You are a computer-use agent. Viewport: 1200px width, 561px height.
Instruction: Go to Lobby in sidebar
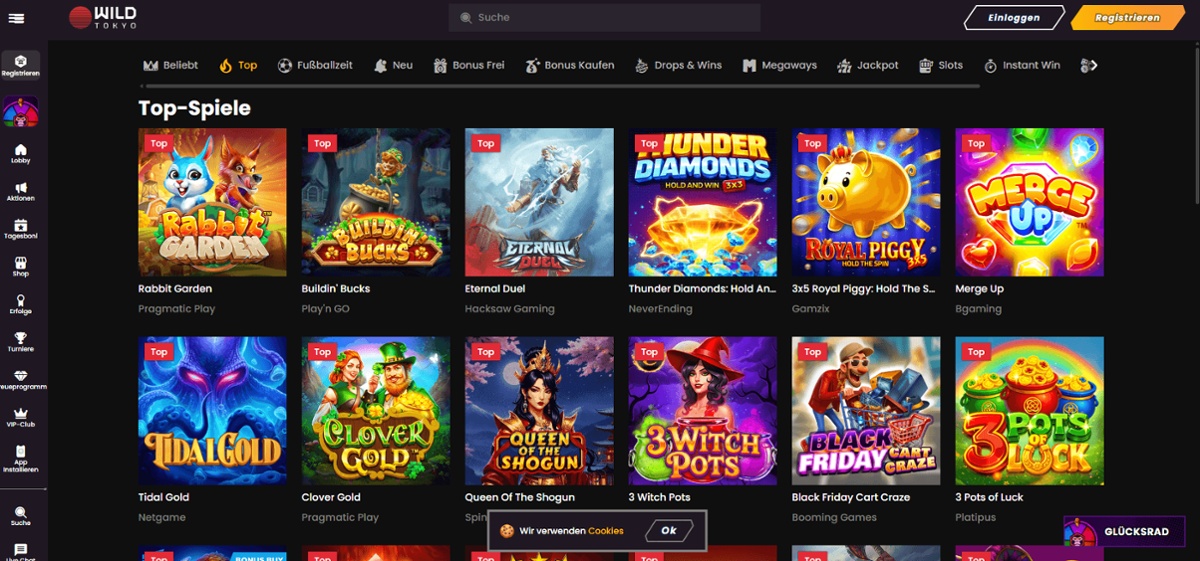20,154
